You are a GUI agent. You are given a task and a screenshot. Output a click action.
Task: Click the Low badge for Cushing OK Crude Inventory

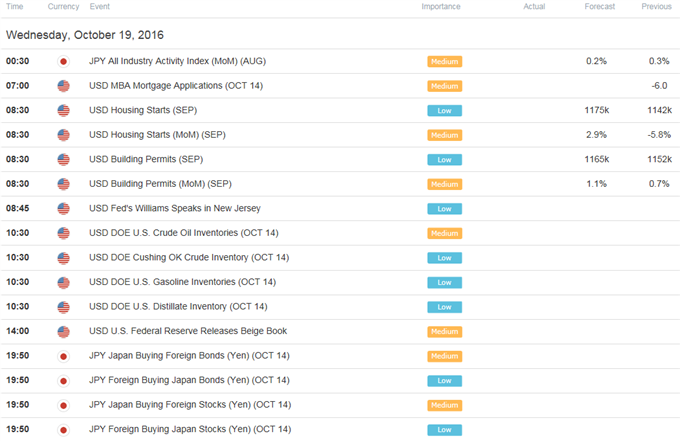pos(445,258)
